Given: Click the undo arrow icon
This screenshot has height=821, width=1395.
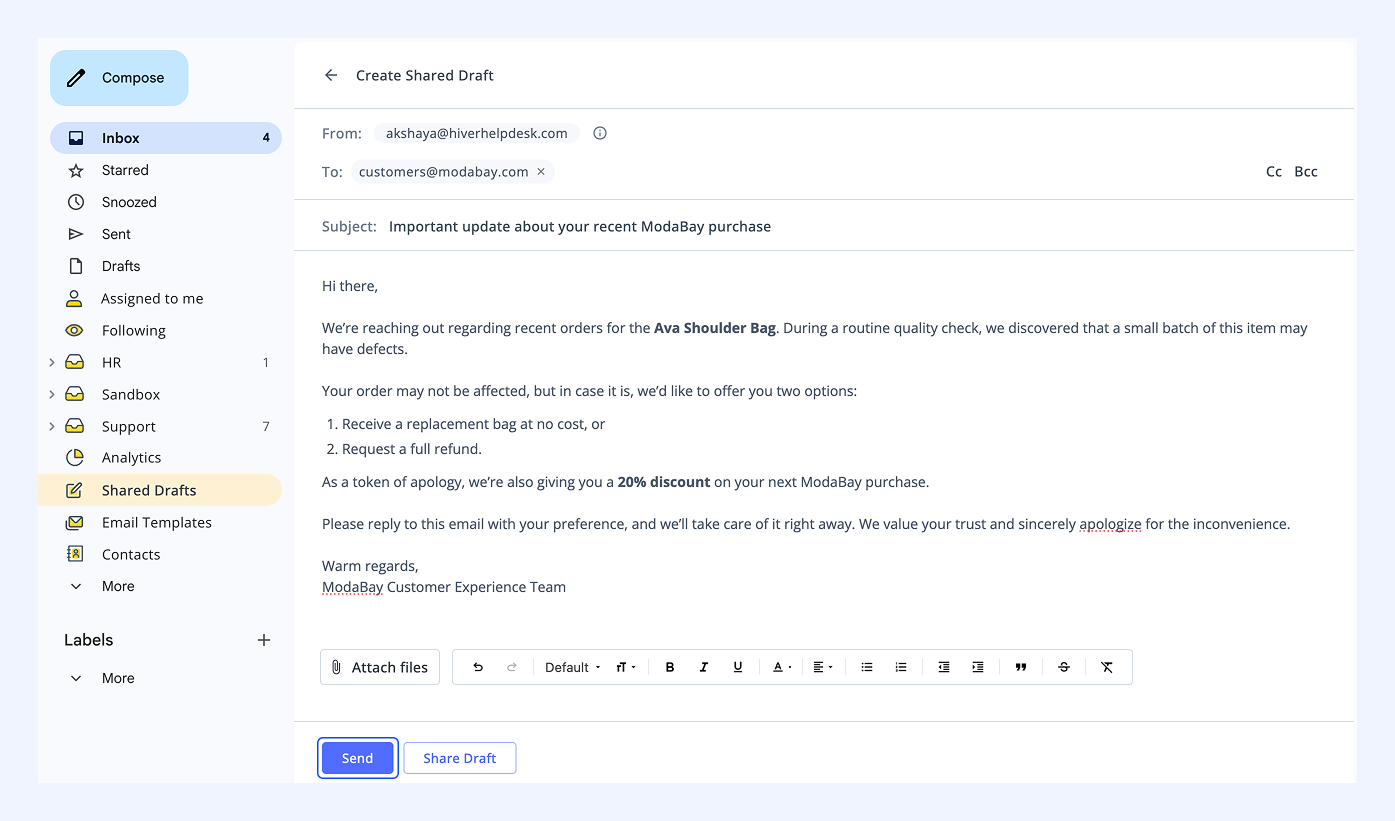Looking at the screenshot, I should [x=478, y=667].
